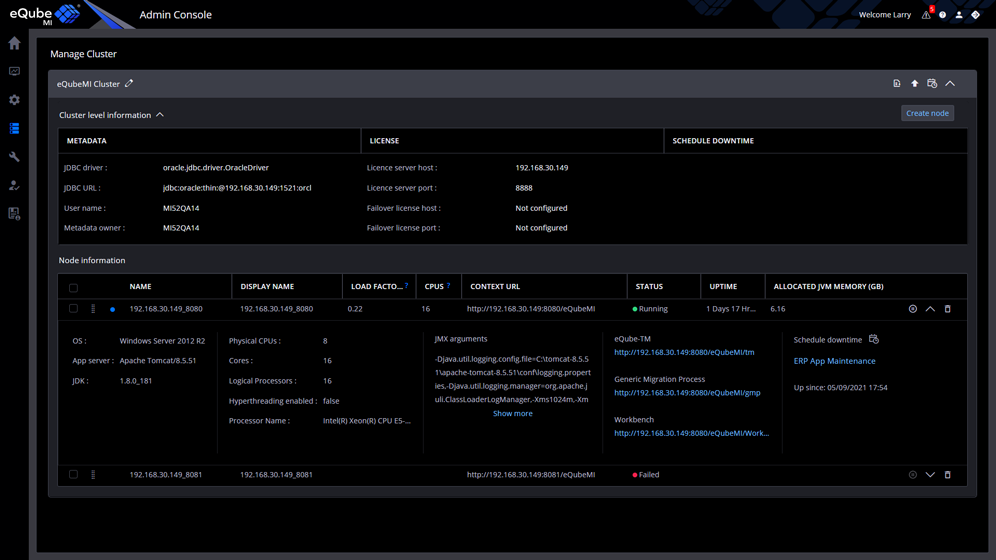Click start icon for 192.168.30.149_8081 node
The image size is (996, 560).
pos(913,474)
